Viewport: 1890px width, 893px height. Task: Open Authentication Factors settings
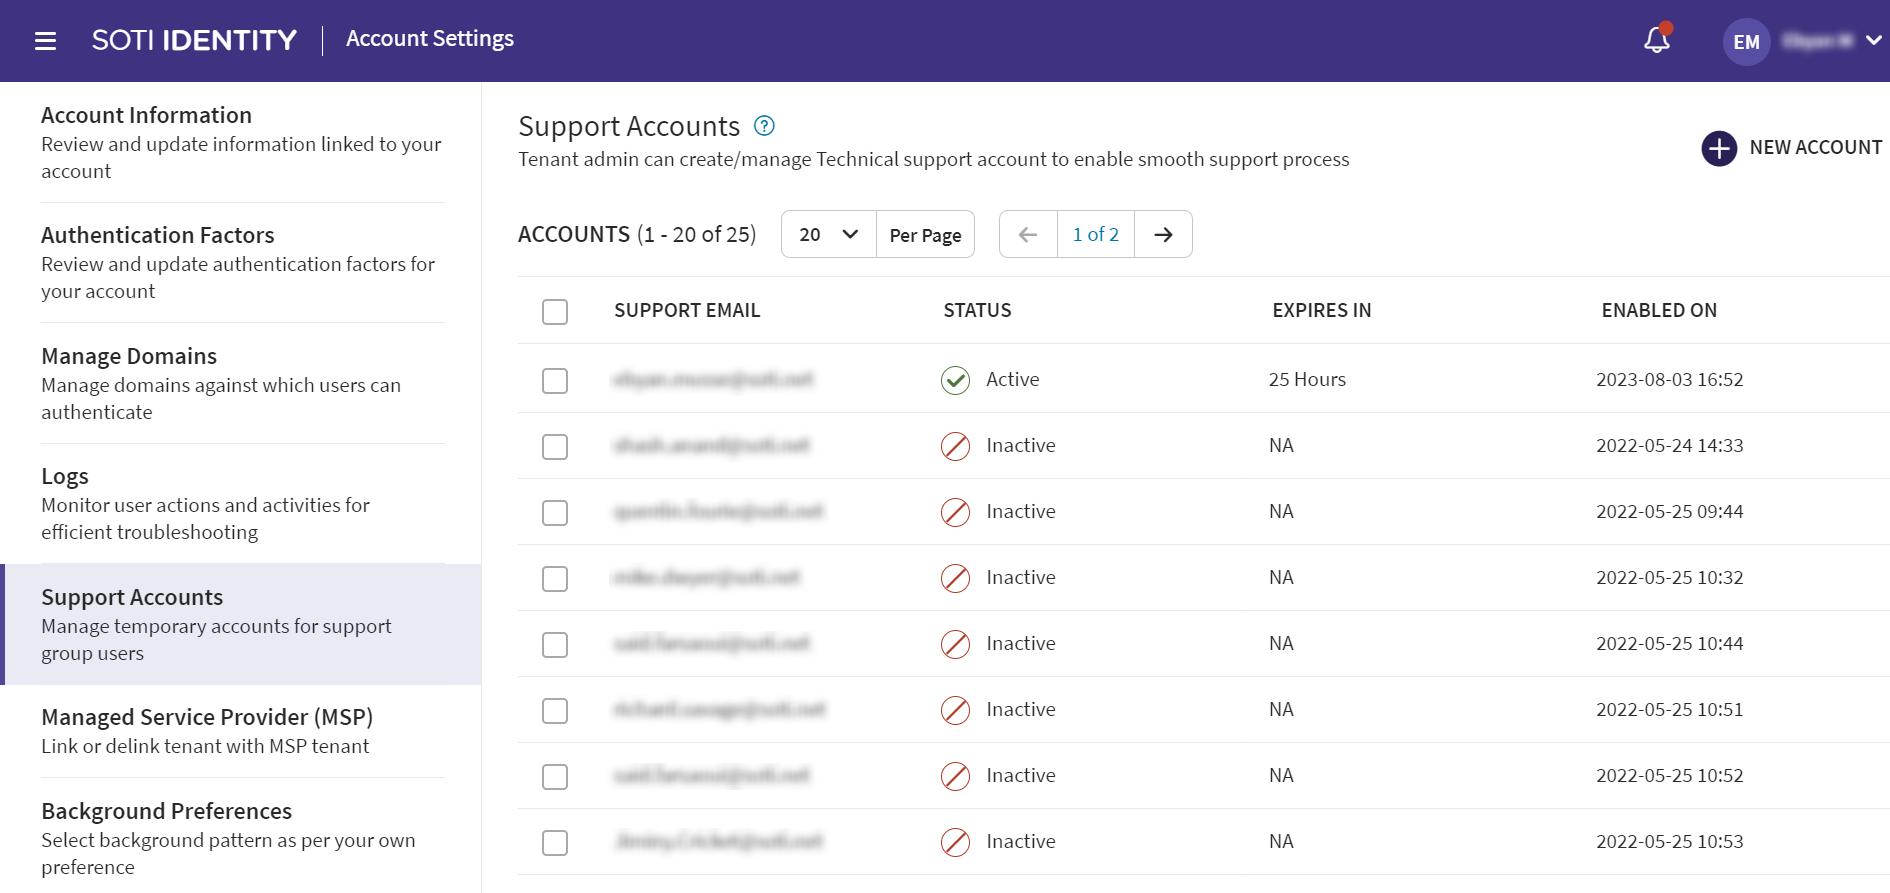pyautogui.click(x=242, y=262)
